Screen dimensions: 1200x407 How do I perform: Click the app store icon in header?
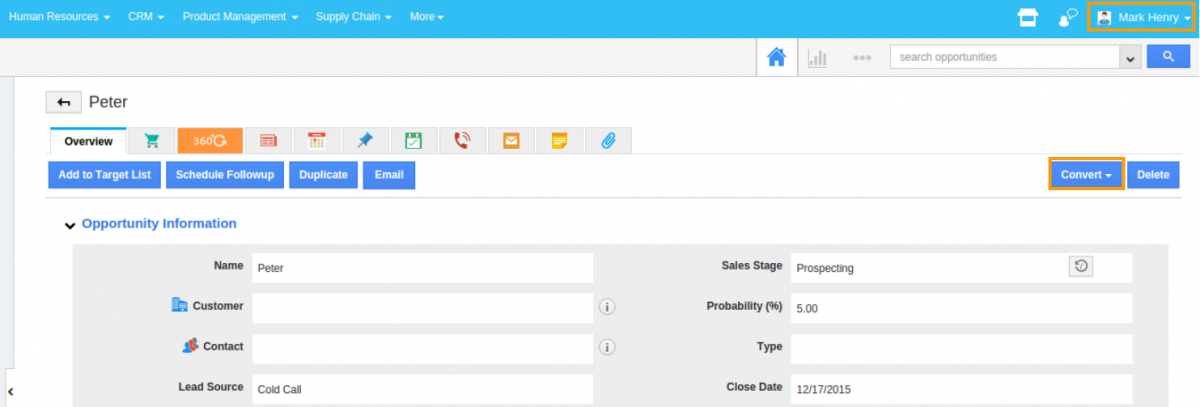[x=1026, y=17]
